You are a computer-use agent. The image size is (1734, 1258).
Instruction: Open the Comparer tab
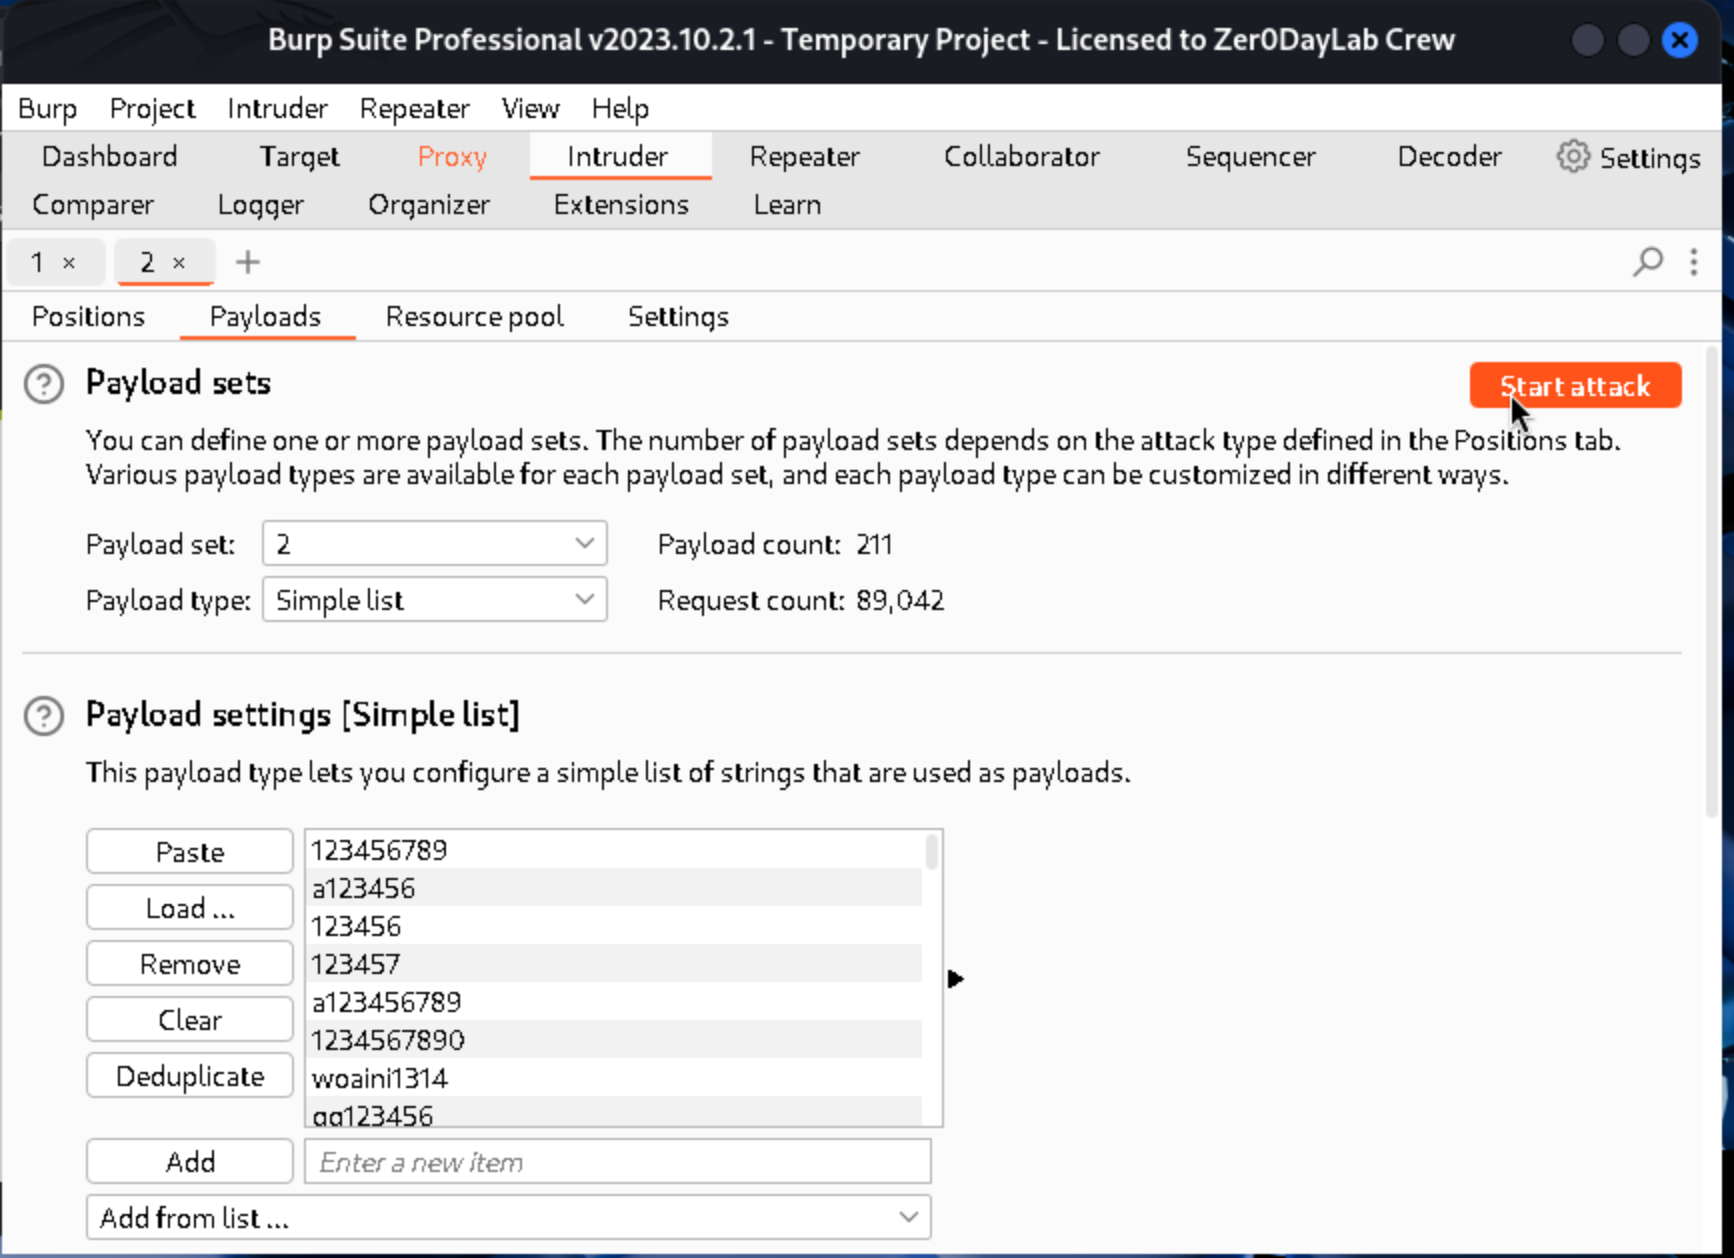[93, 205]
